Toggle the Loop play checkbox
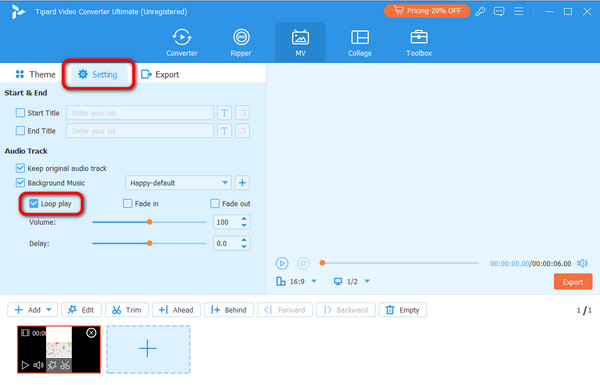The width and height of the screenshot is (600, 385). [34, 204]
